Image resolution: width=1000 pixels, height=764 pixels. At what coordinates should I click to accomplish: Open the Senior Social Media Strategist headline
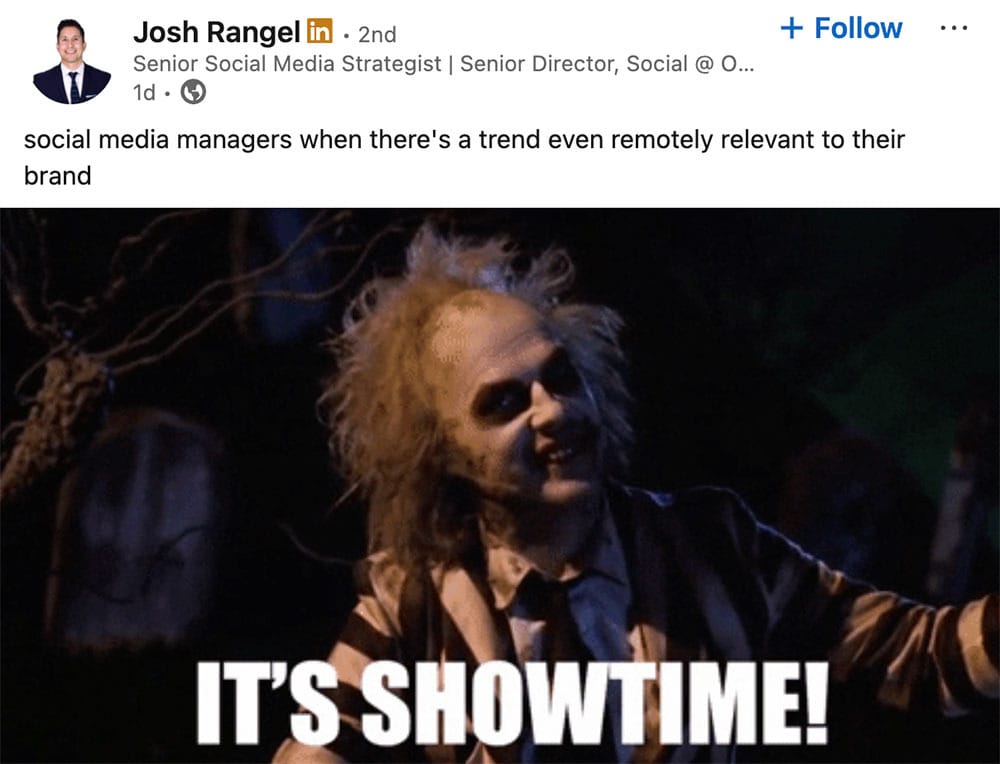click(x=287, y=64)
